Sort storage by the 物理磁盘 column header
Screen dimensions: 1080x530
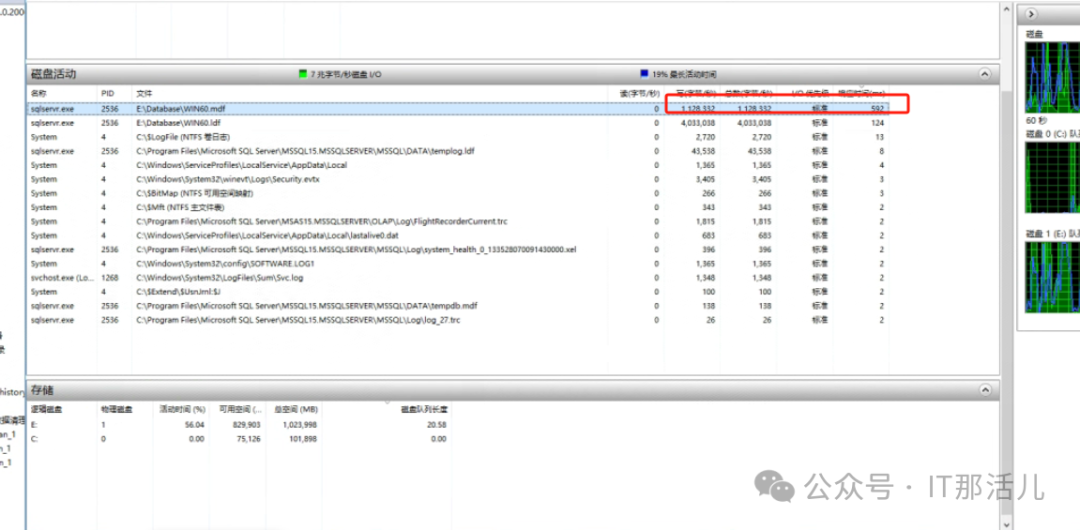116,409
